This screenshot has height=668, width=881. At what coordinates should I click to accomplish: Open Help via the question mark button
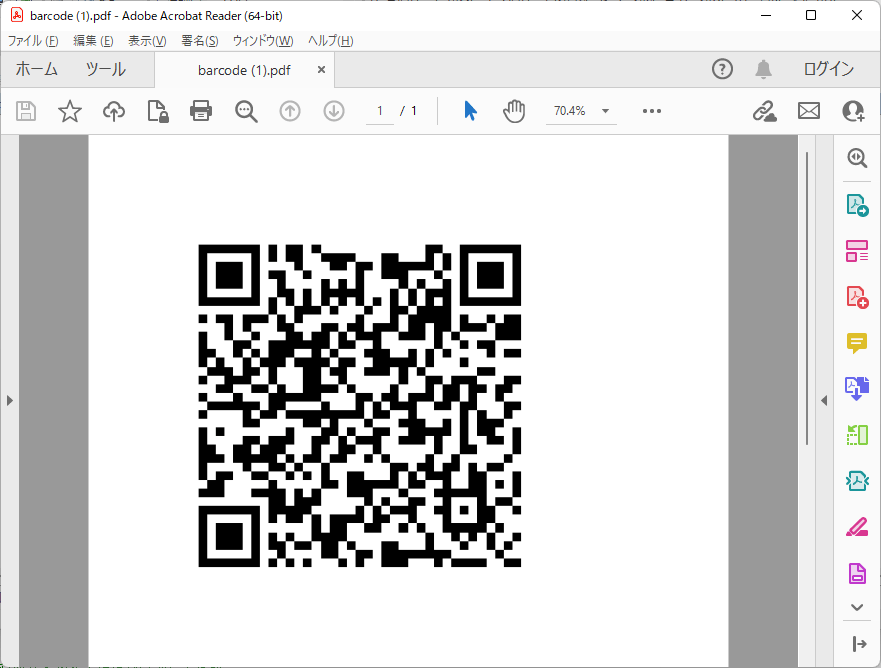pyautogui.click(x=722, y=69)
